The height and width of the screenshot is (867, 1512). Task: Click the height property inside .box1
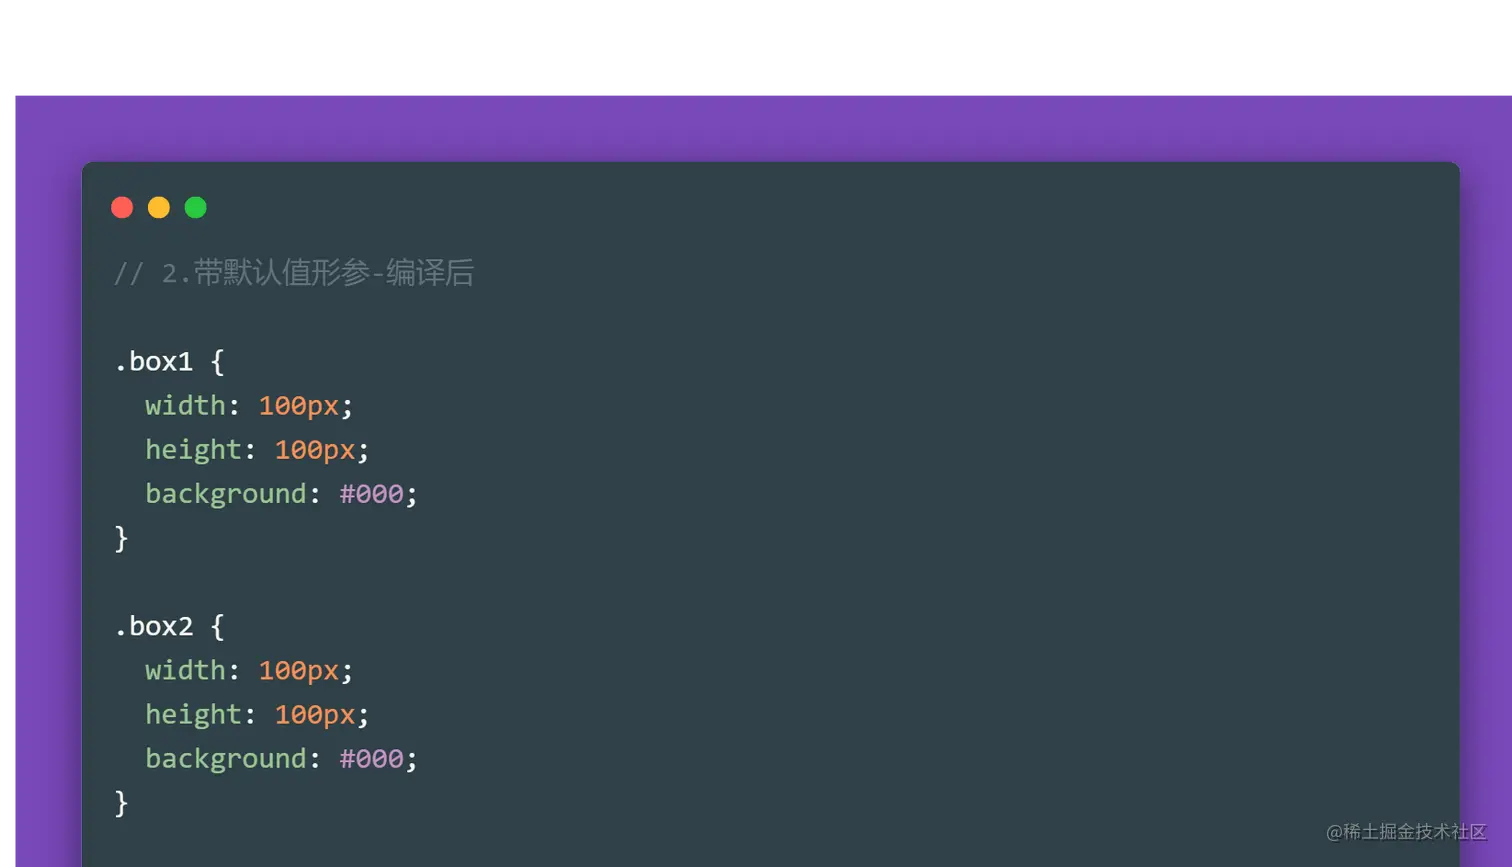[x=193, y=449]
